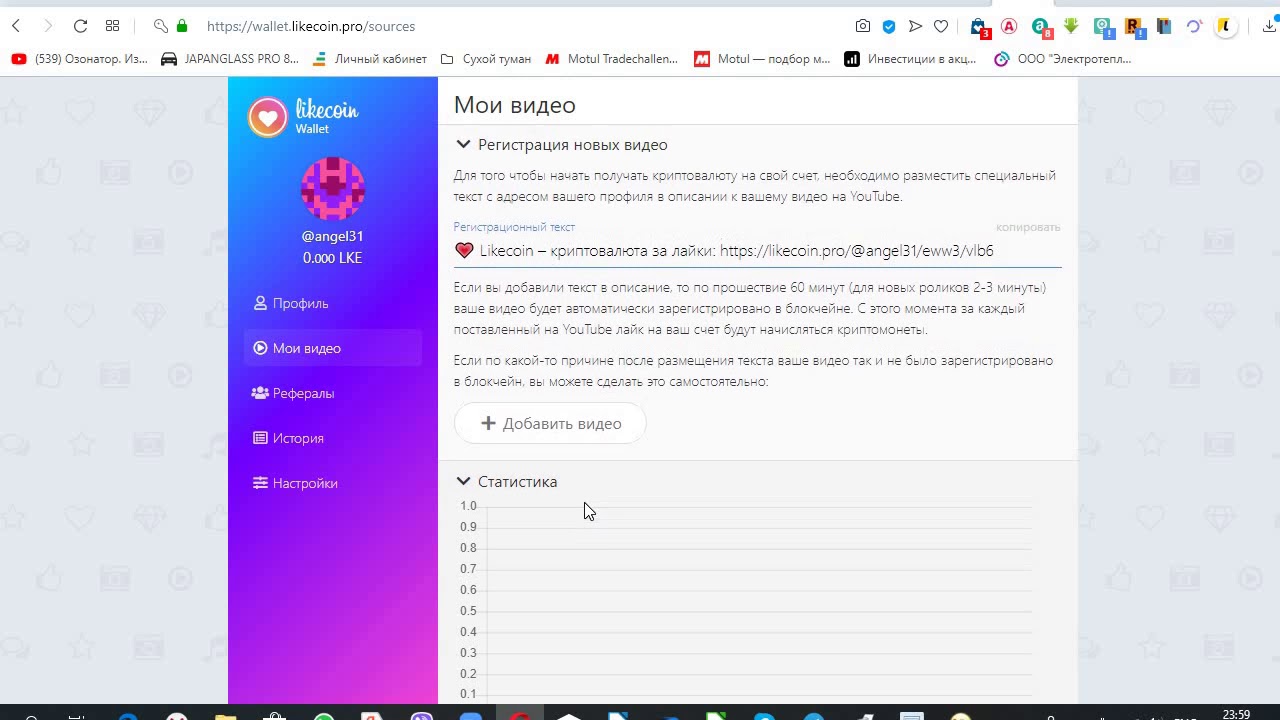The height and width of the screenshot is (720, 1280).
Task: Click the group icon beside 'Рефералы'
Action: pyautogui.click(x=260, y=393)
